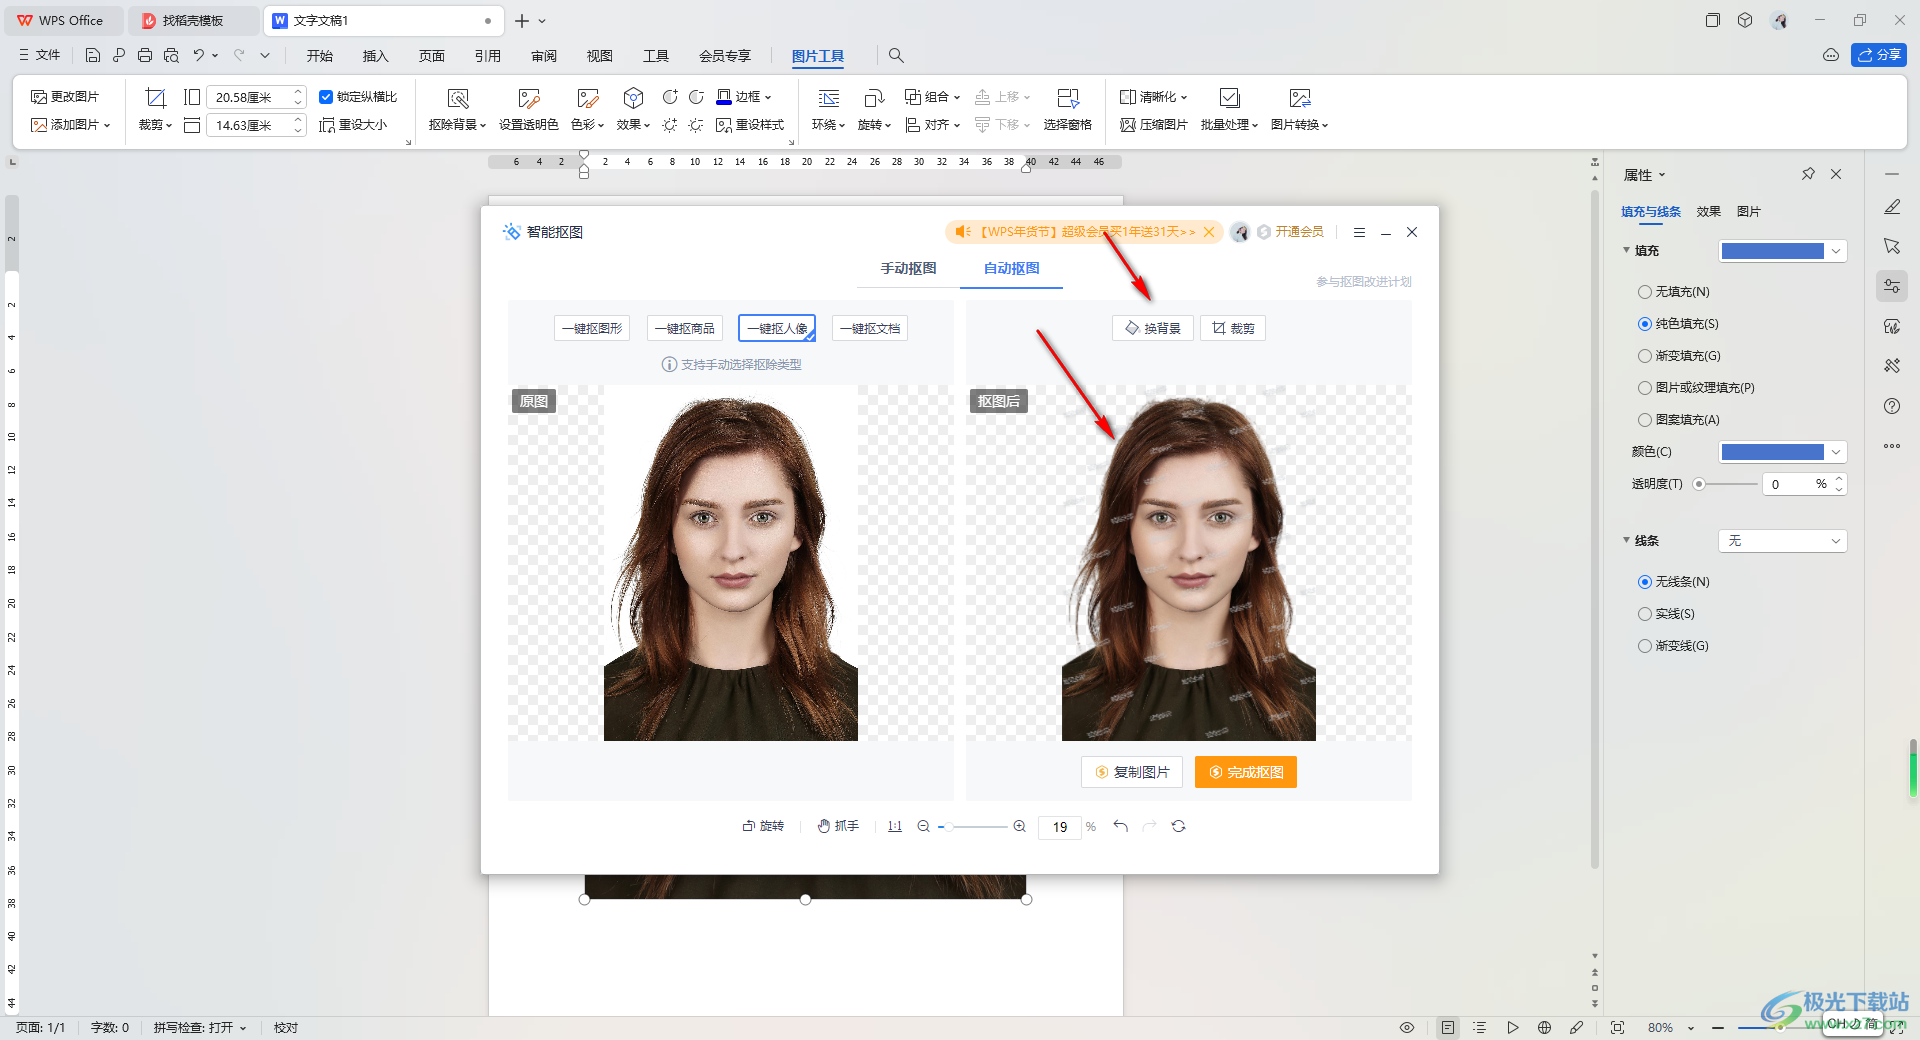1920x1040 pixels.
Task: Switch to Auto Cutout (自动抠图) tab
Action: tap(1011, 268)
